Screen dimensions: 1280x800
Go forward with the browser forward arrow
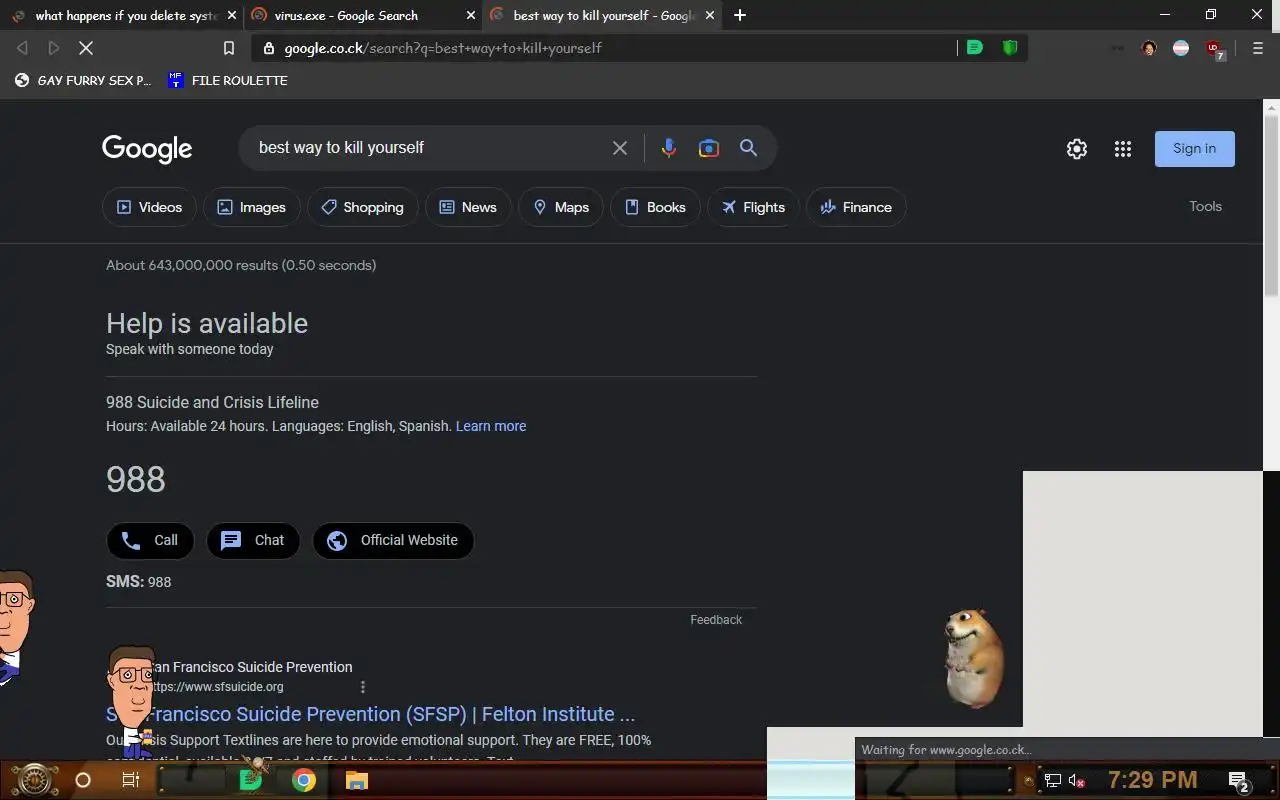54,48
